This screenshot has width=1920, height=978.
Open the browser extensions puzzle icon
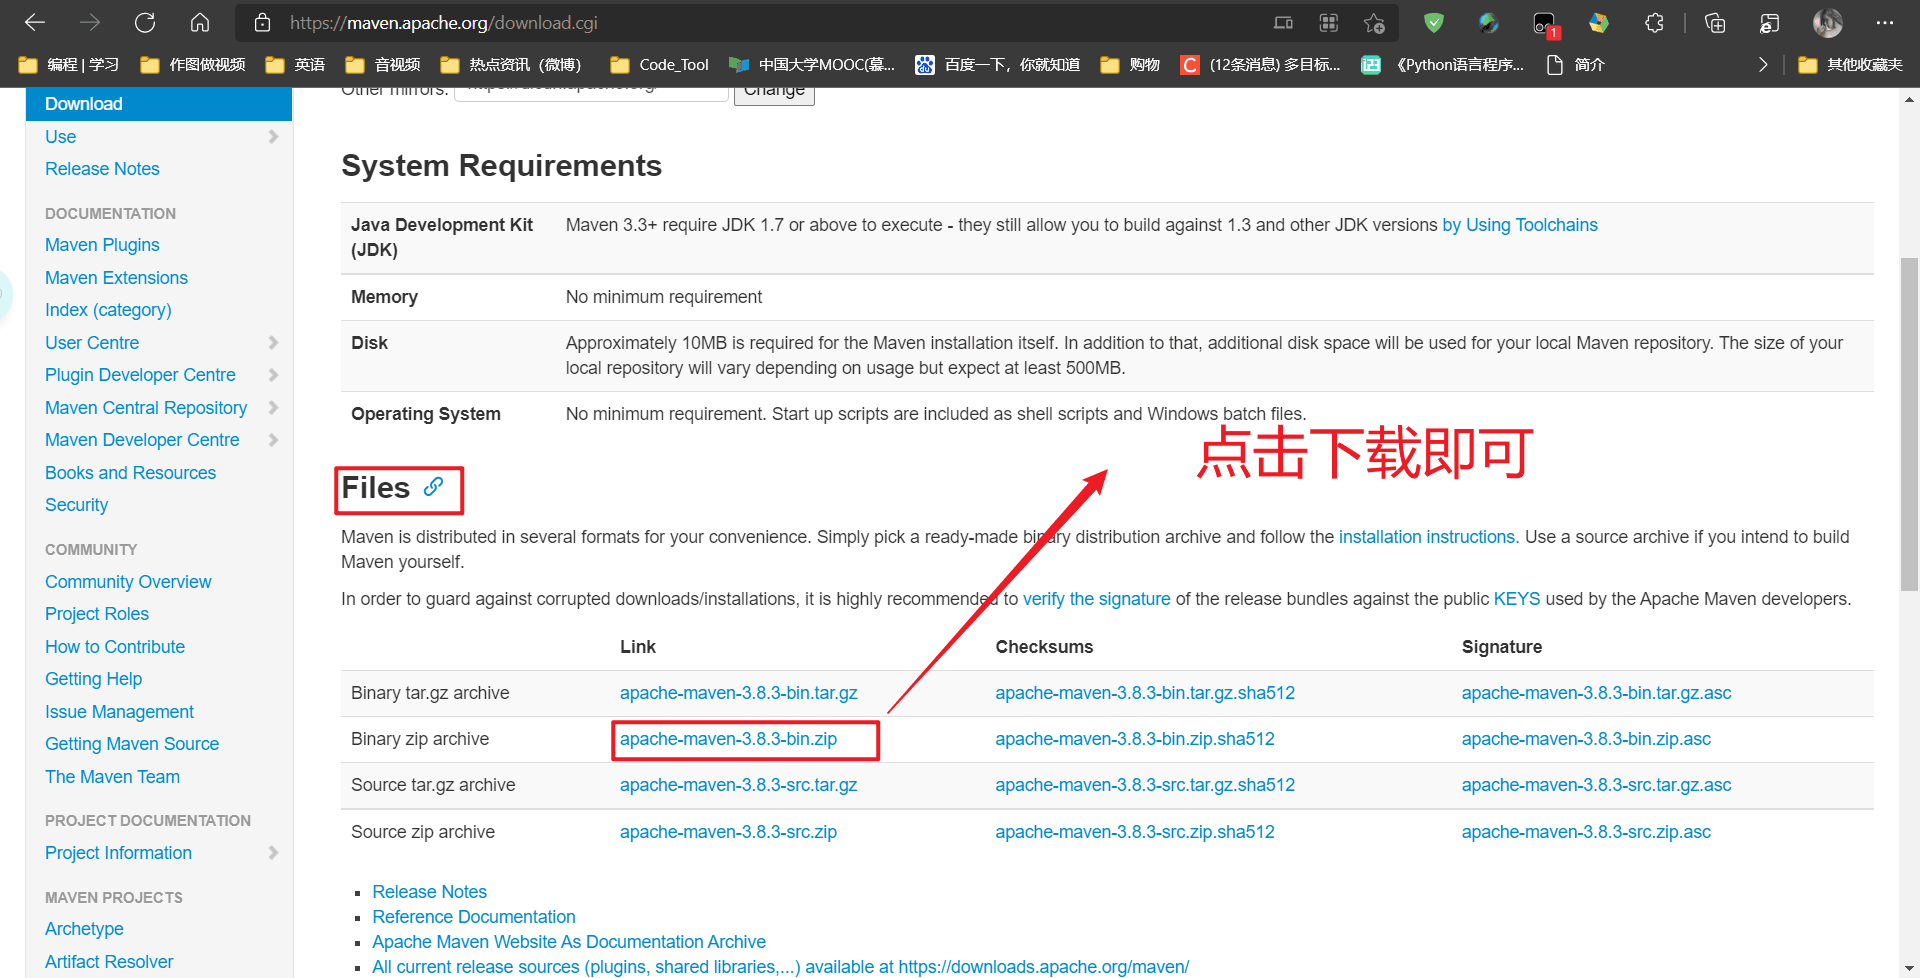[1654, 22]
